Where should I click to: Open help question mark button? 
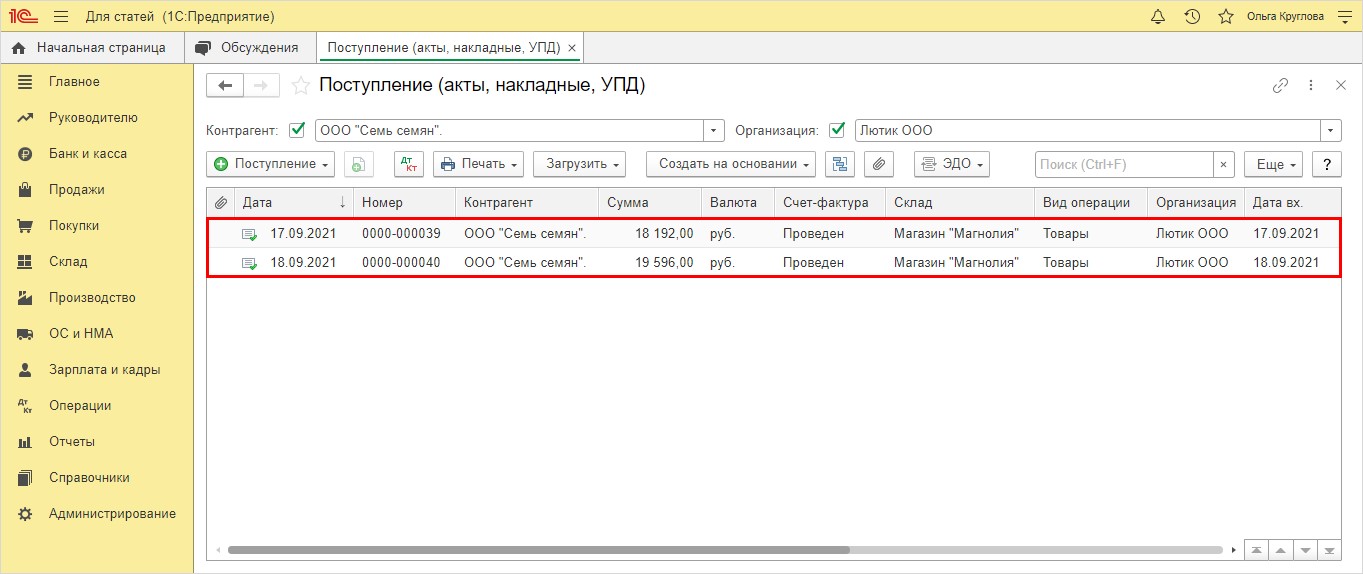click(x=1326, y=164)
